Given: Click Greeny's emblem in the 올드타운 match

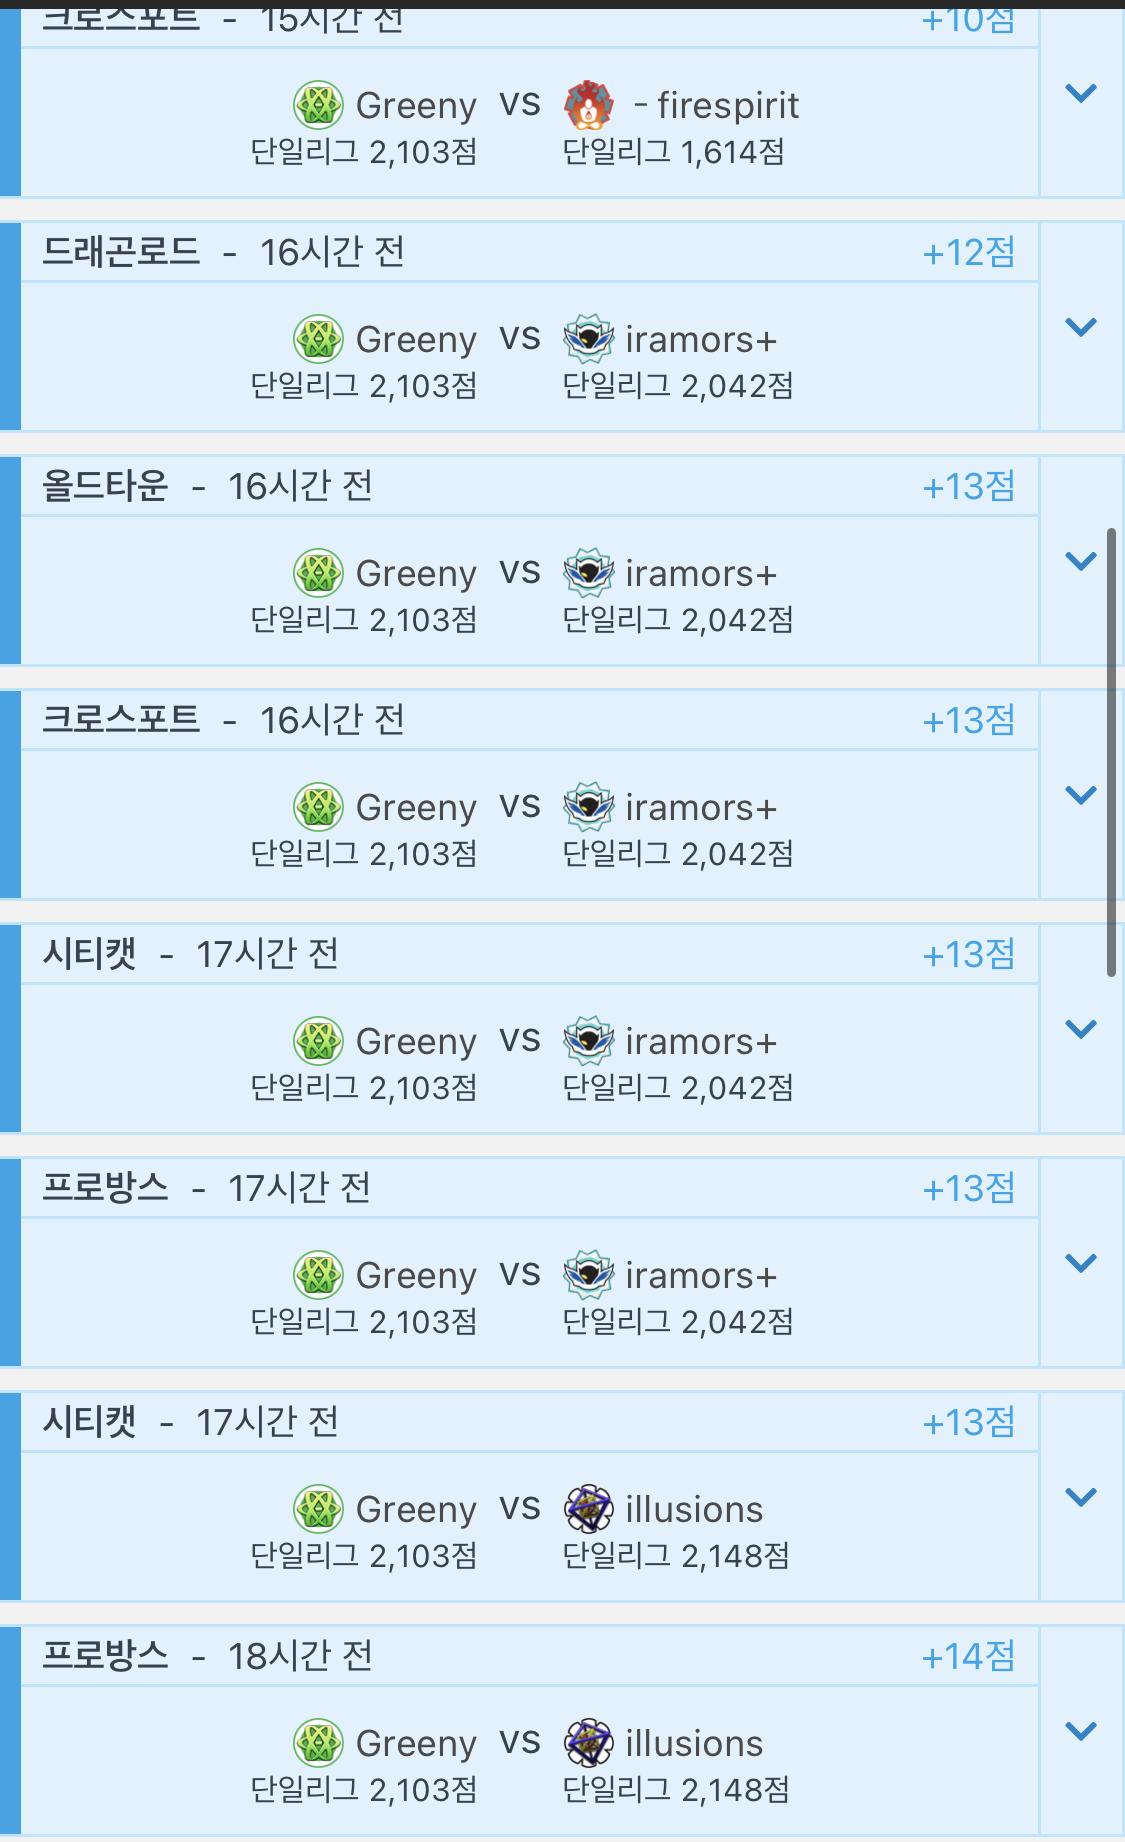Looking at the screenshot, I should (318, 573).
